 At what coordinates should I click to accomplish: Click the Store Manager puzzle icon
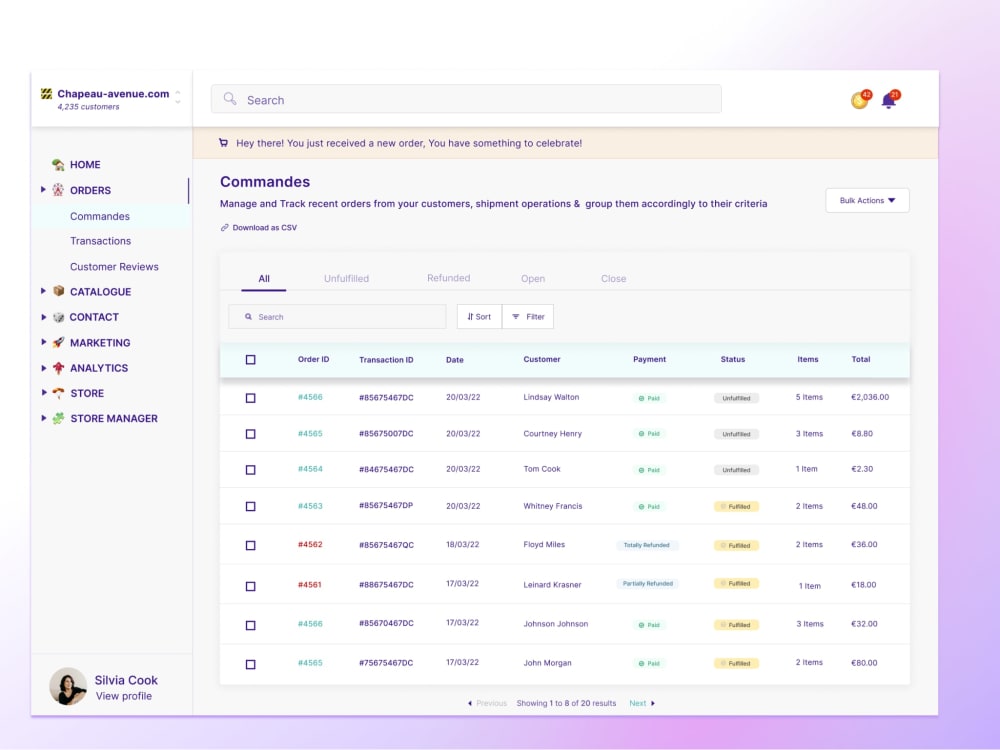pos(59,418)
